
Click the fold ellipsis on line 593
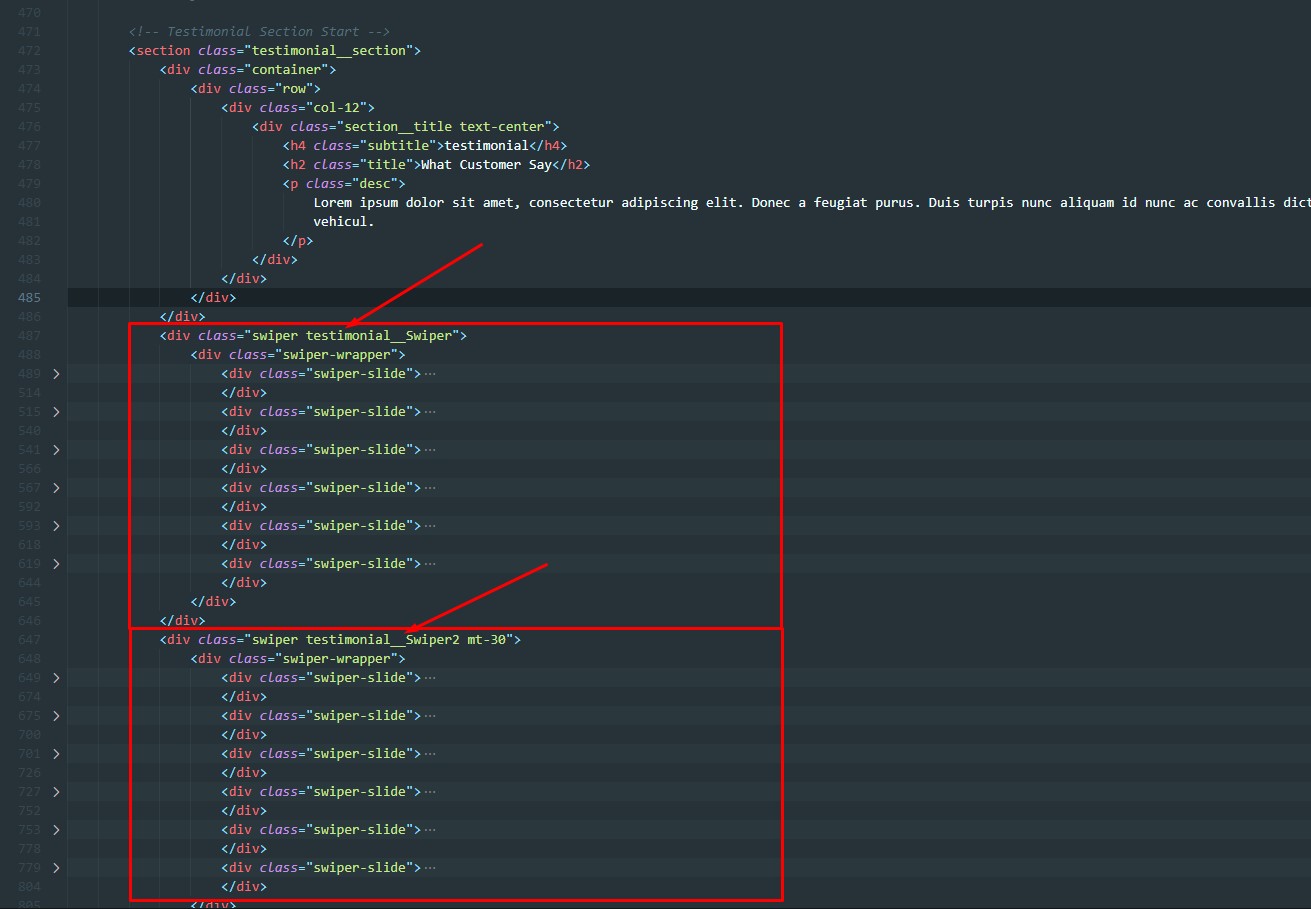(430, 526)
